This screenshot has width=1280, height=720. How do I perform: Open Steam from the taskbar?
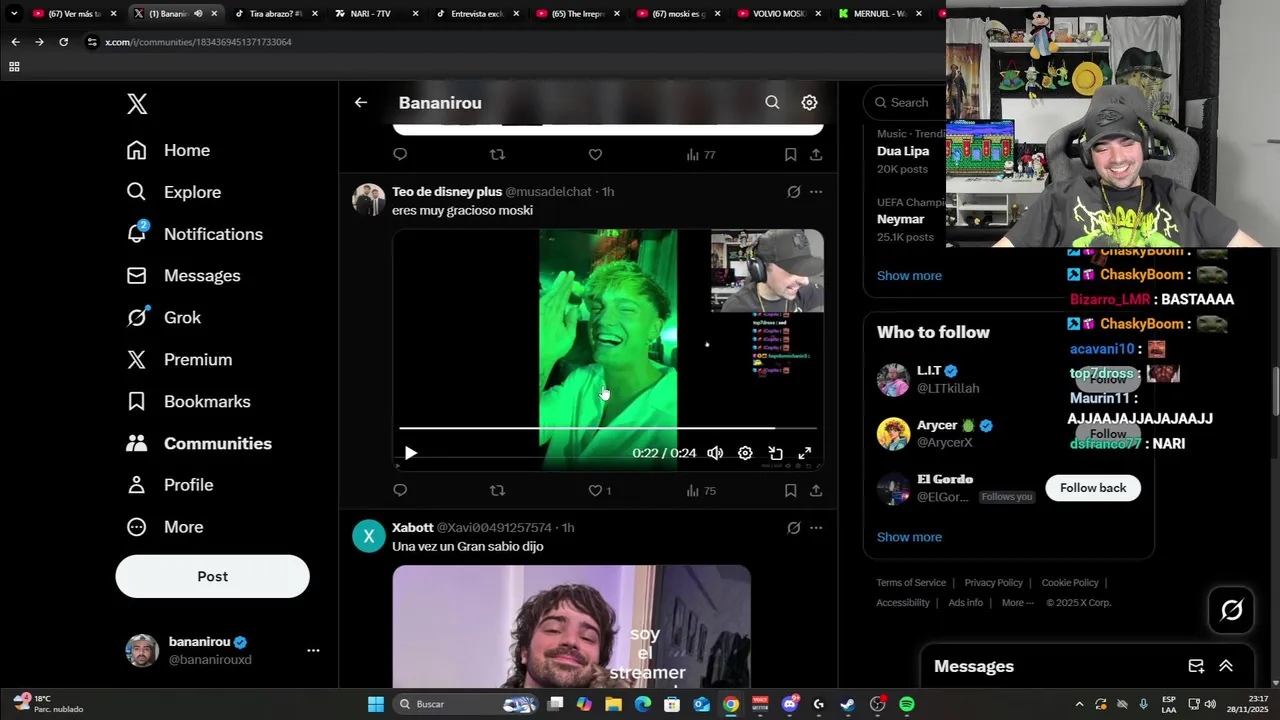pos(847,704)
